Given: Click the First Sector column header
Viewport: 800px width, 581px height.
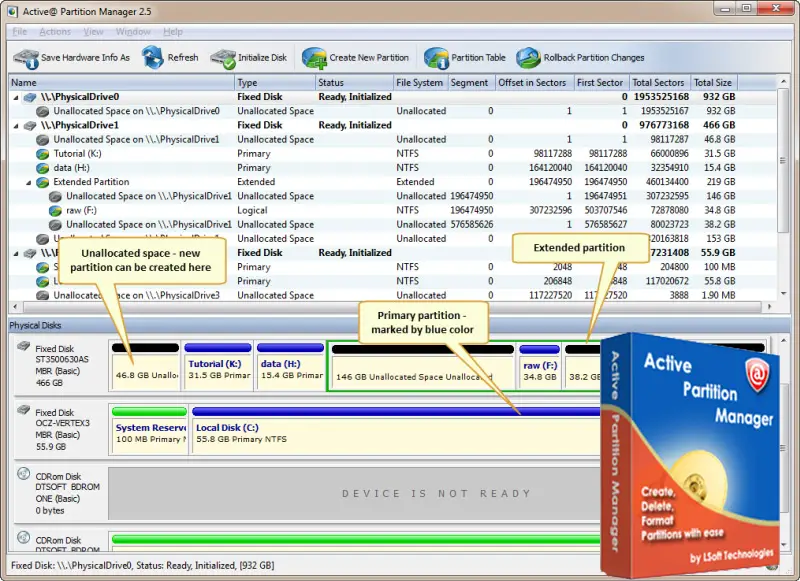Looking at the screenshot, I should (600, 83).
